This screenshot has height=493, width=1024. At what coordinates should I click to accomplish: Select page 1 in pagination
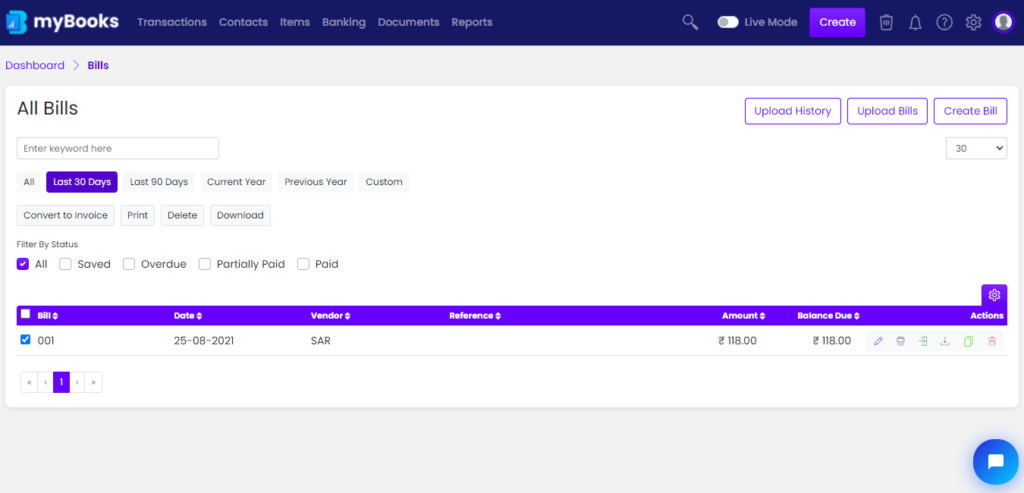[x=61, y=383]
